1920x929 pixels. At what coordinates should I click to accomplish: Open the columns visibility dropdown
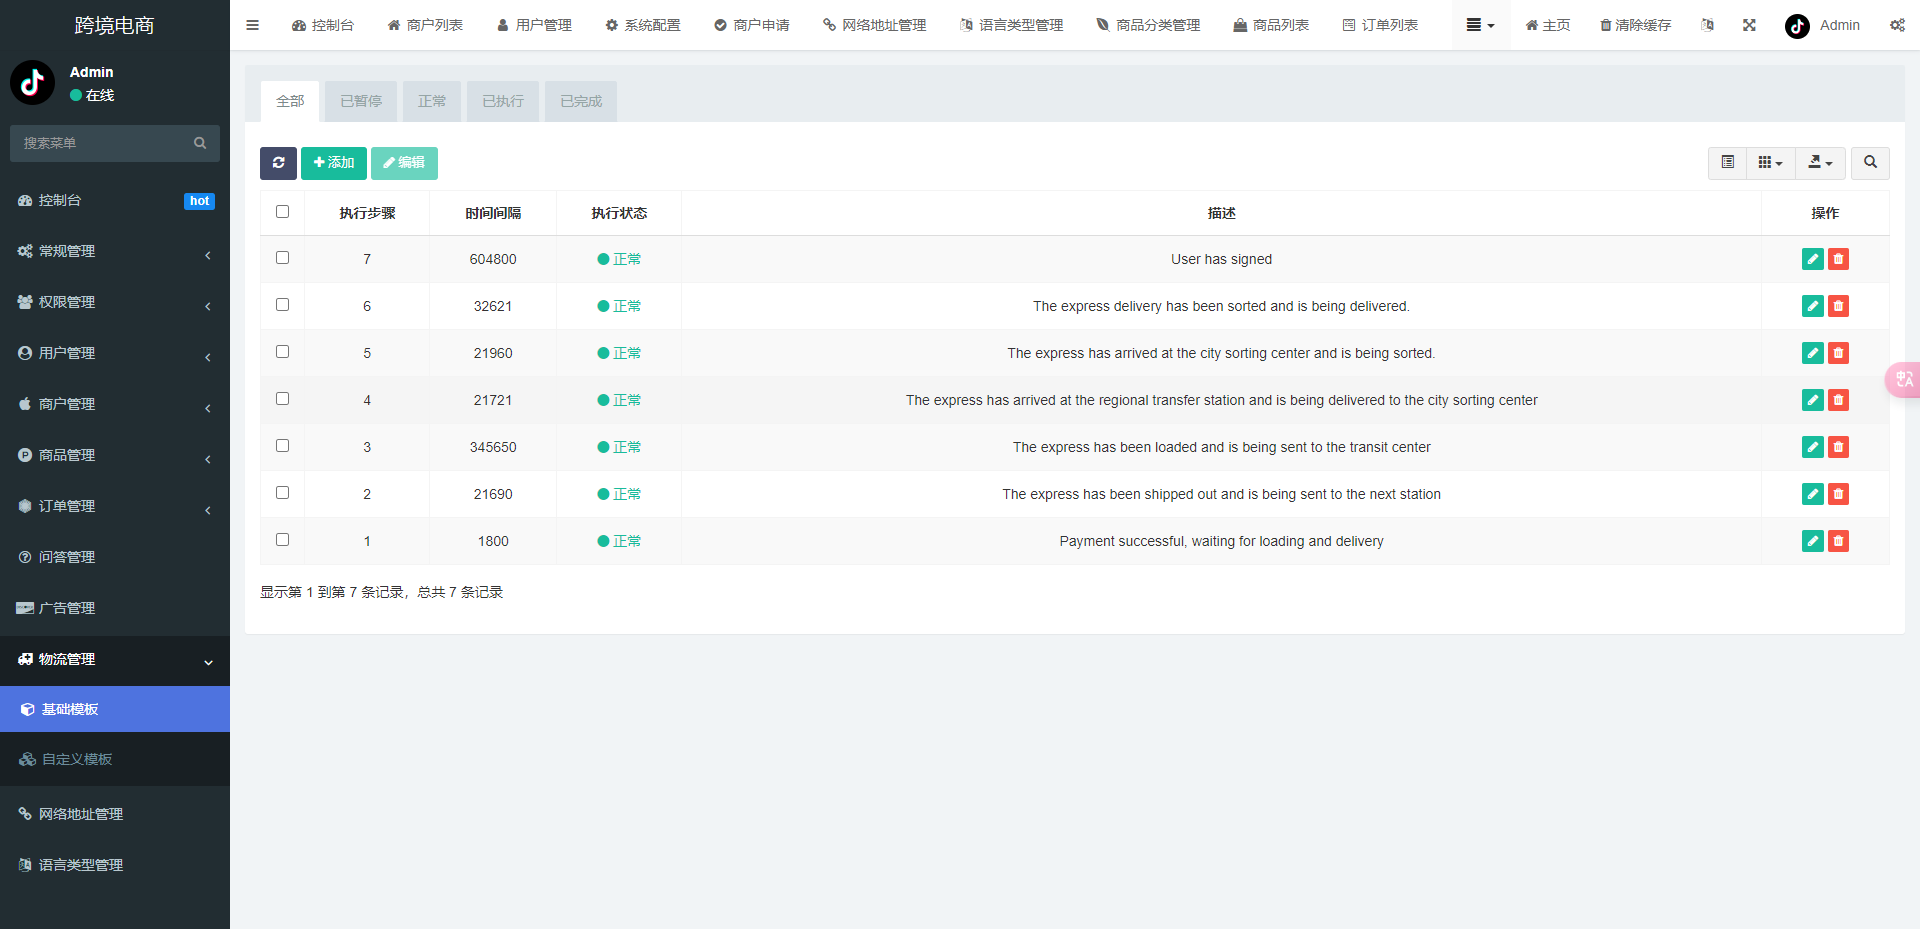(1770, 163)
